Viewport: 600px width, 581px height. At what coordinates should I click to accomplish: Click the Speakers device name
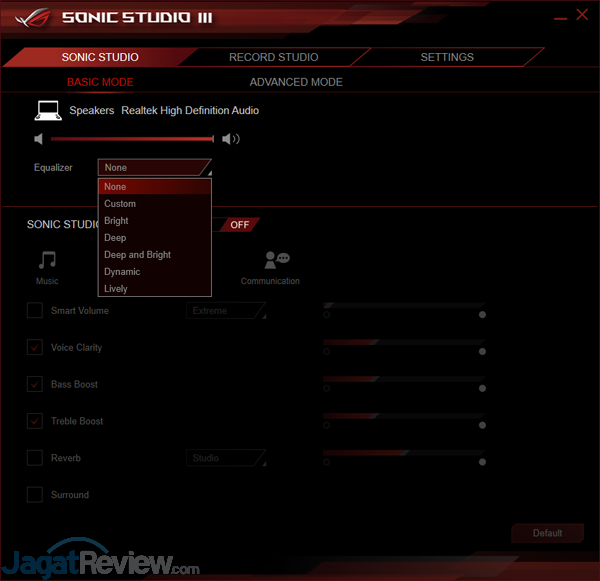pos(91,110)
